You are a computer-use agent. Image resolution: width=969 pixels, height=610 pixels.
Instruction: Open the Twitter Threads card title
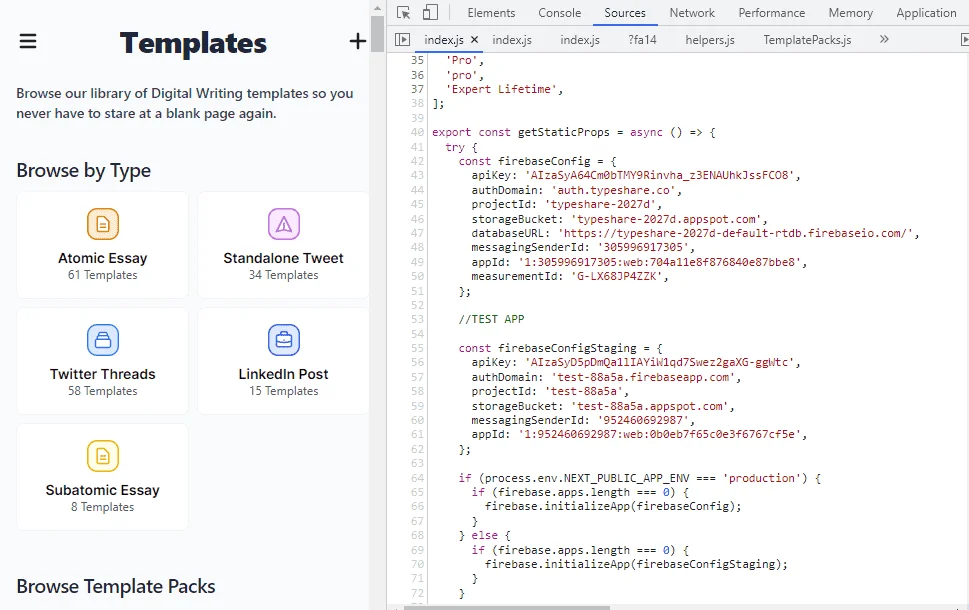(103, 374)
